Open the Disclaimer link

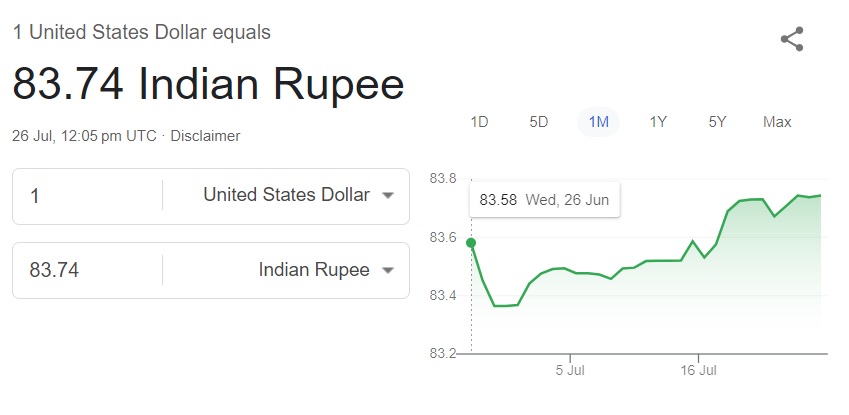tap(205, 136)
